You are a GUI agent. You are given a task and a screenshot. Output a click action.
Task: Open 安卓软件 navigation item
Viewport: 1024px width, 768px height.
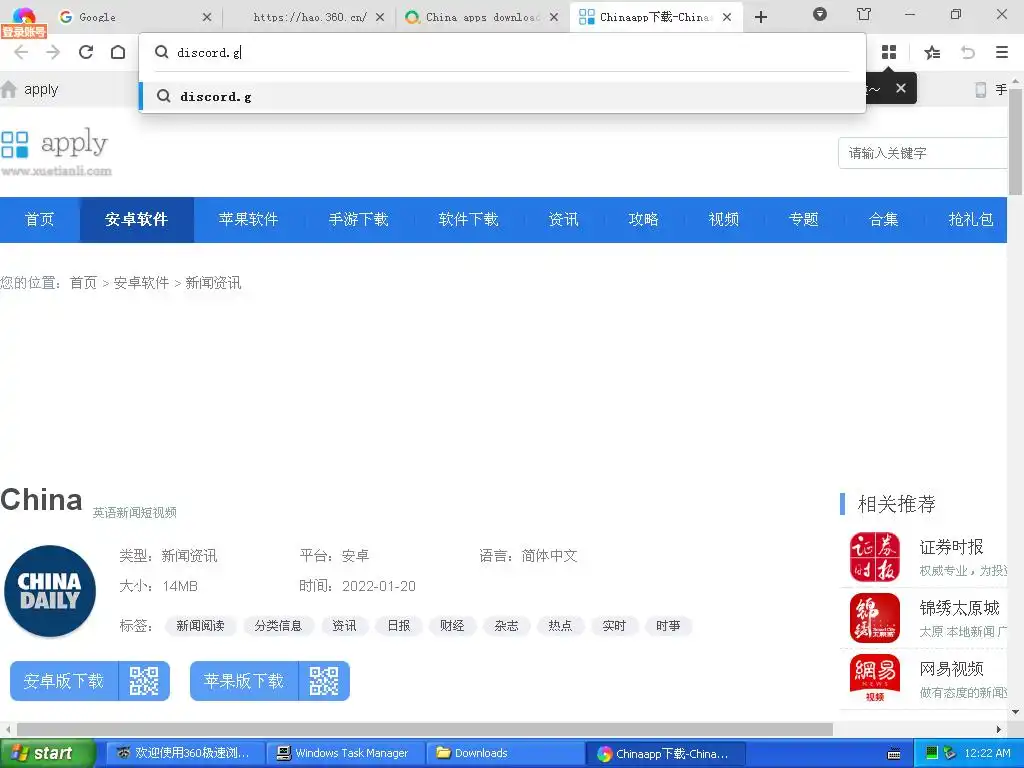pyautogui.click(x=136, y=219)
